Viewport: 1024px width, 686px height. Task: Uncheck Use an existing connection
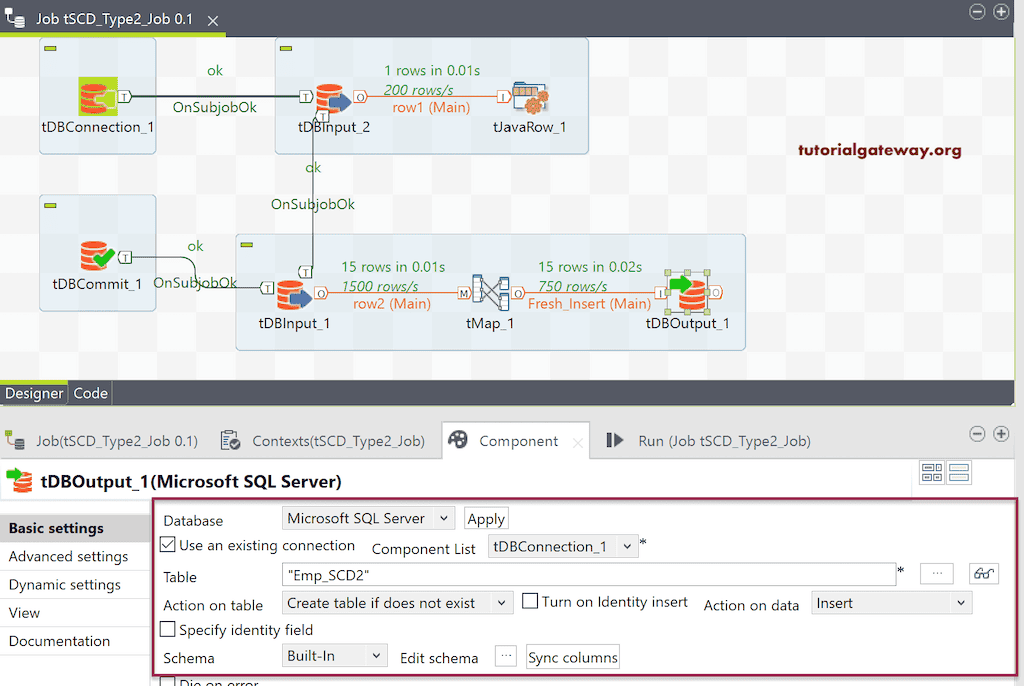166,546
